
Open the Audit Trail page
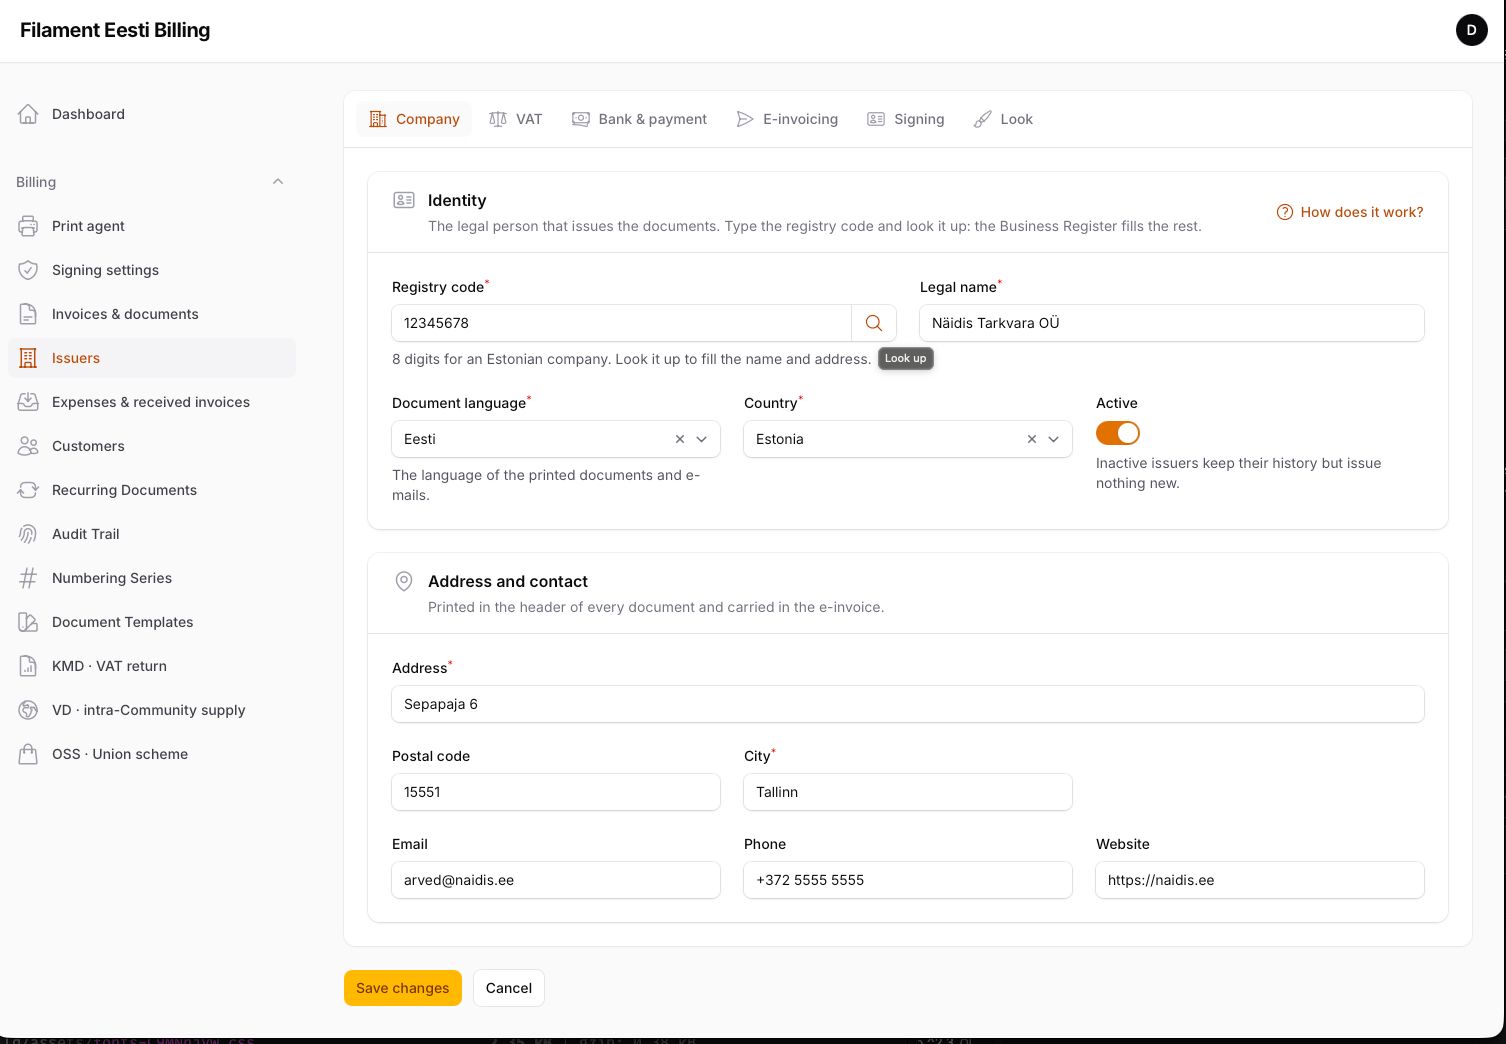(152, 534)
